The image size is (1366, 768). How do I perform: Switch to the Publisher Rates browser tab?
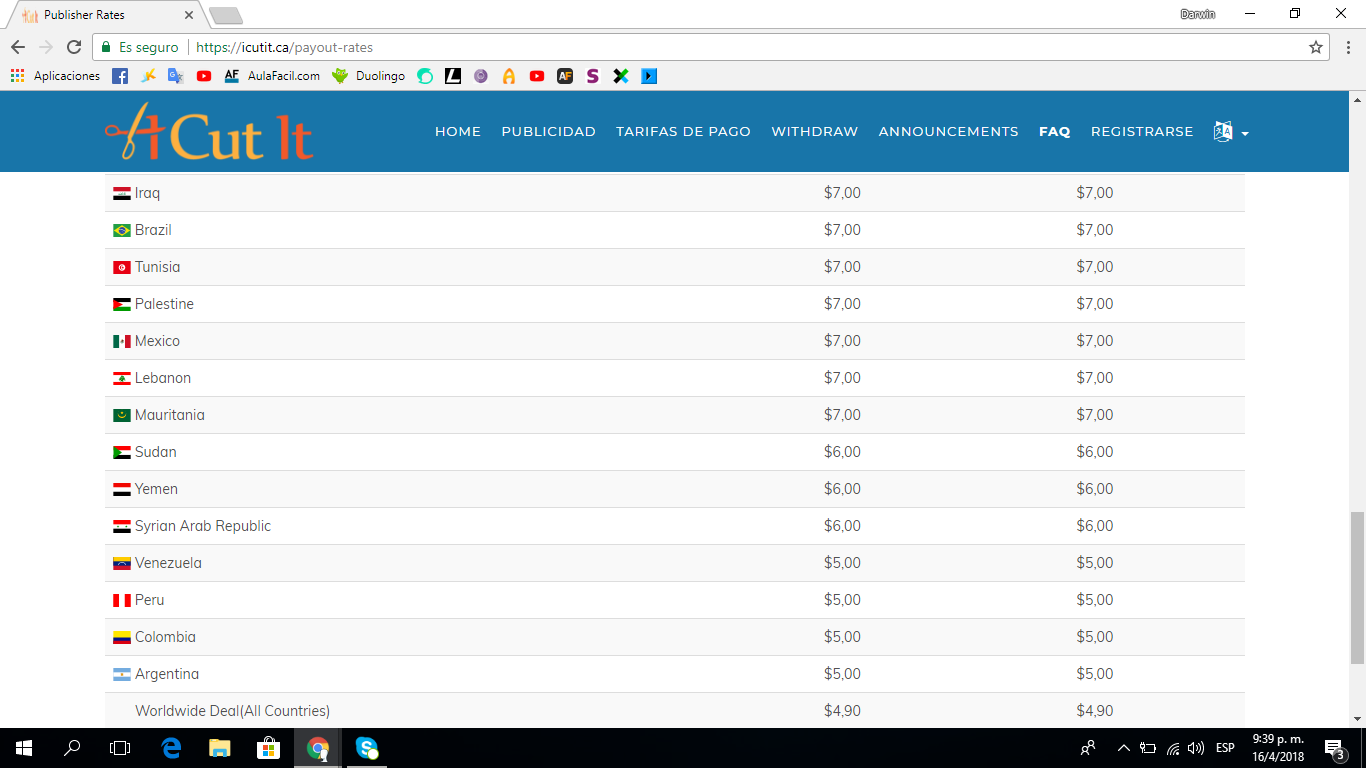[x=85, y=15]
